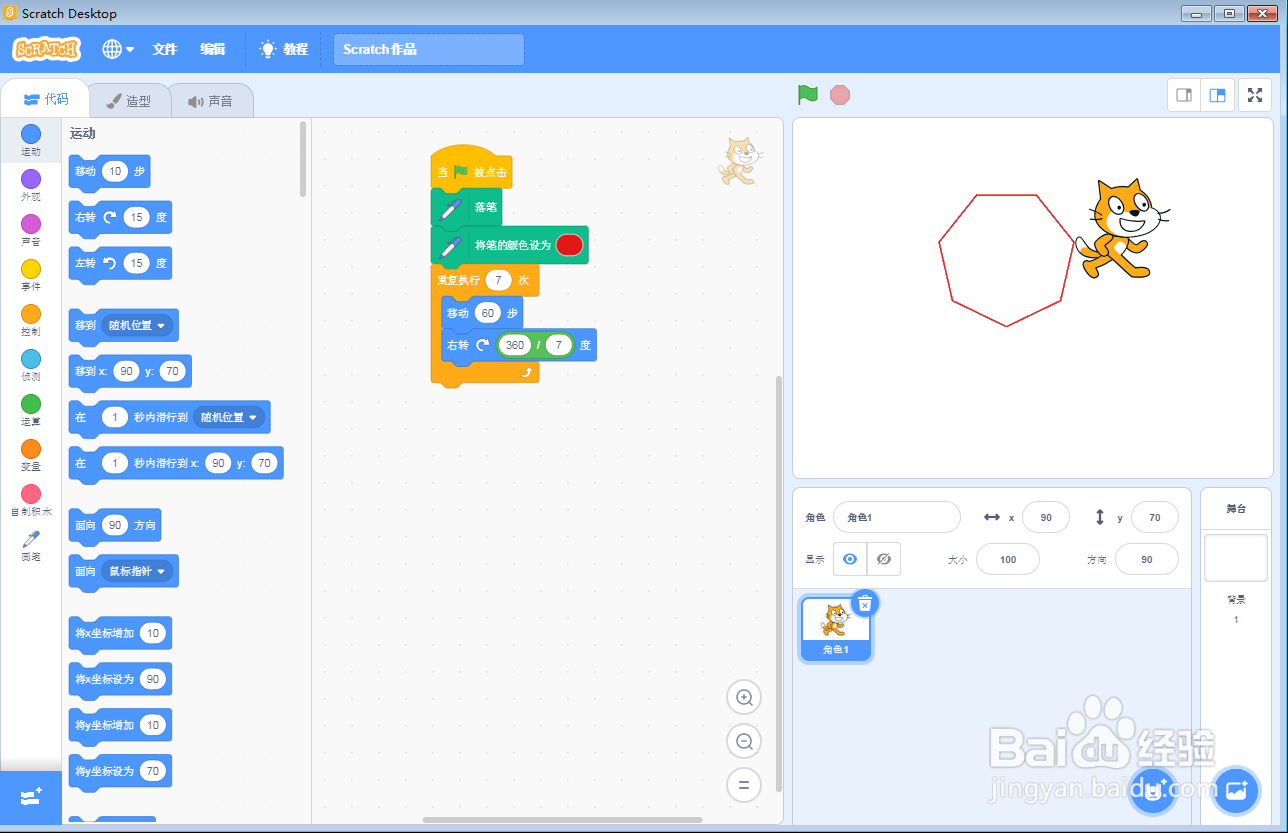Click the 落笔 pen down block

466,207
